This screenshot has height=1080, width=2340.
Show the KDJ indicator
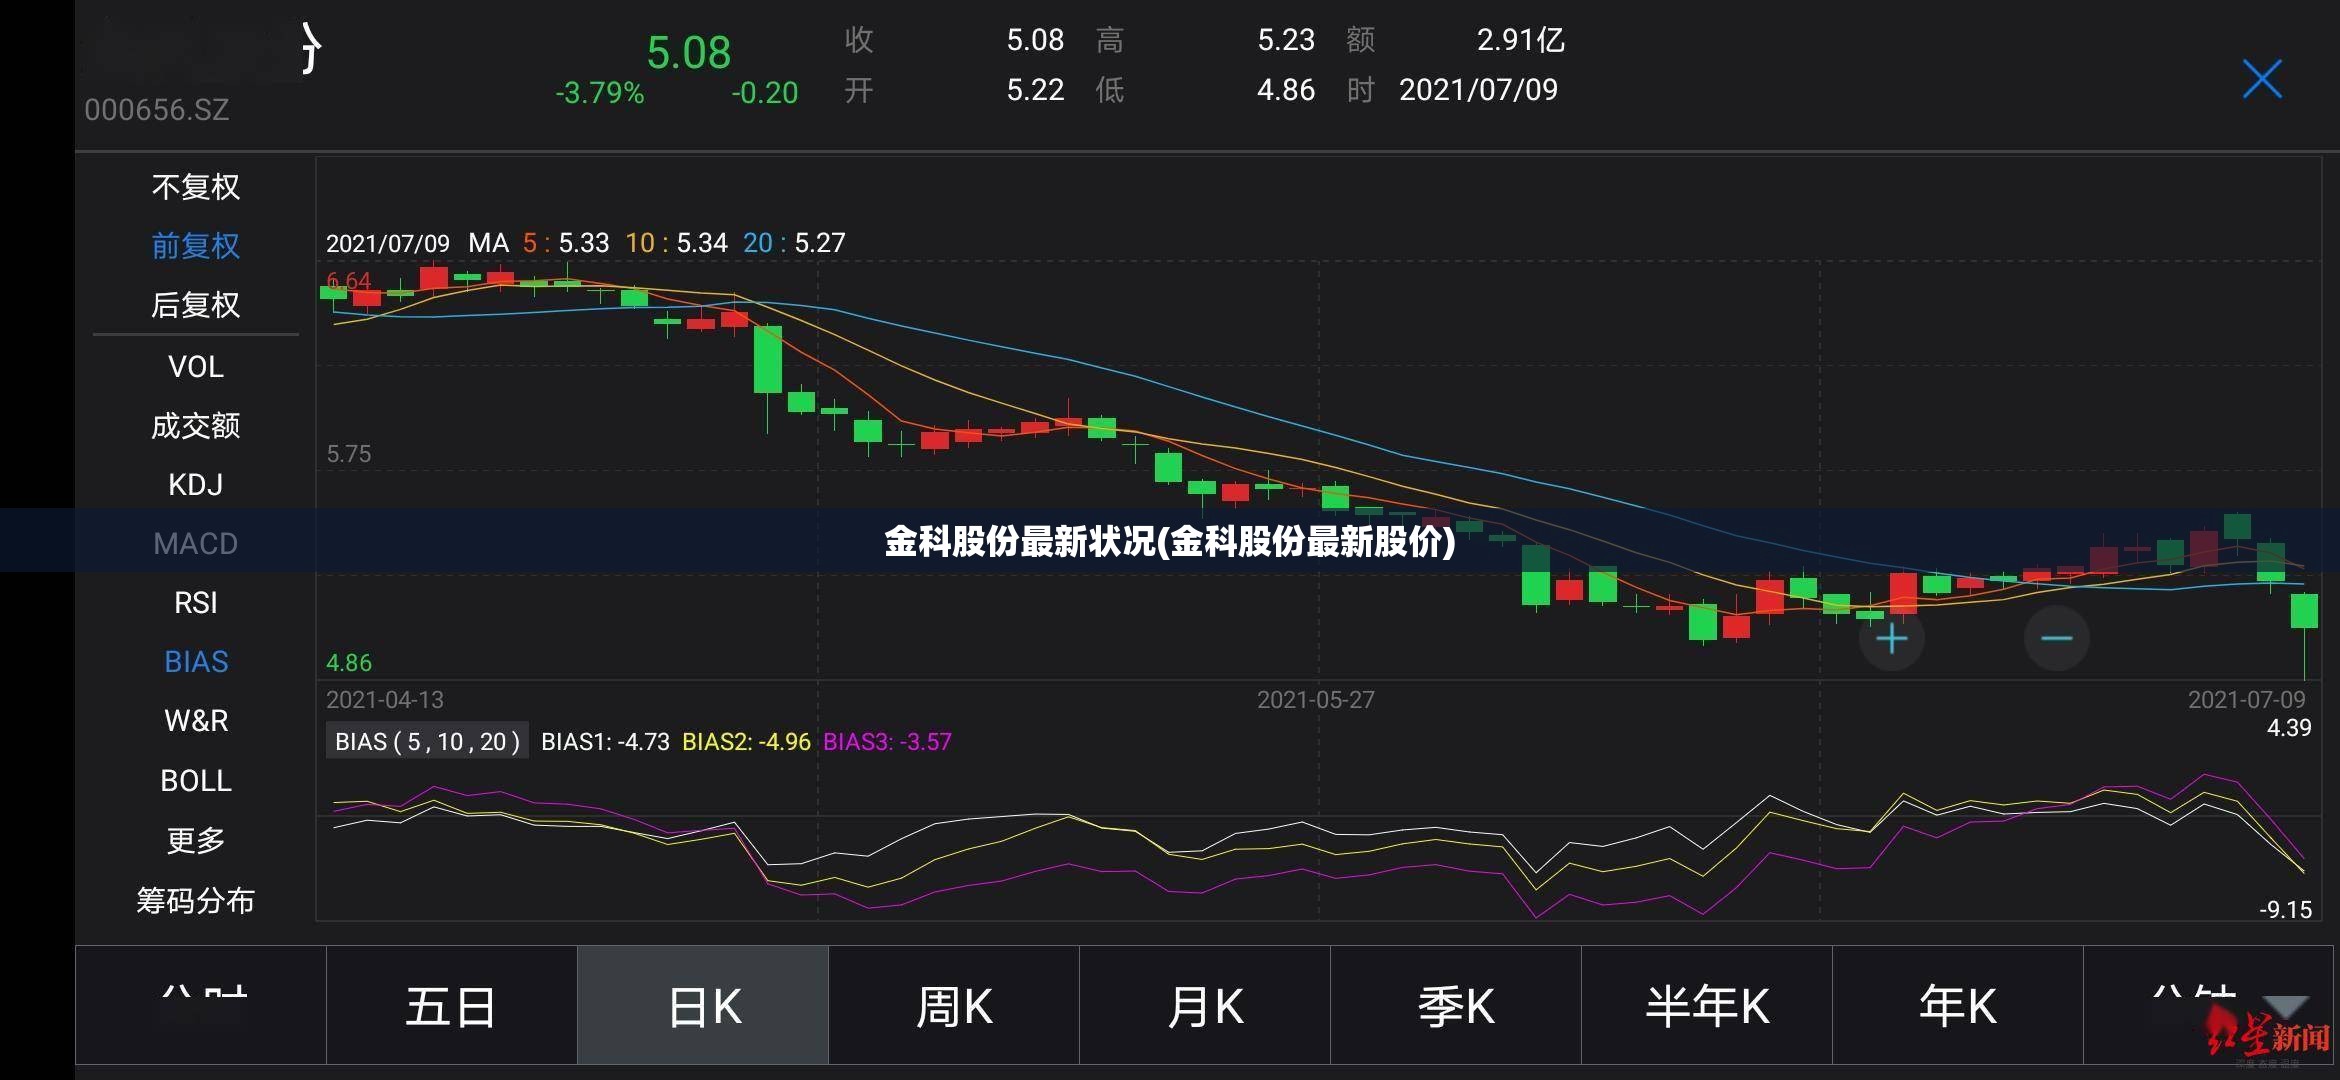click(196, 485)
